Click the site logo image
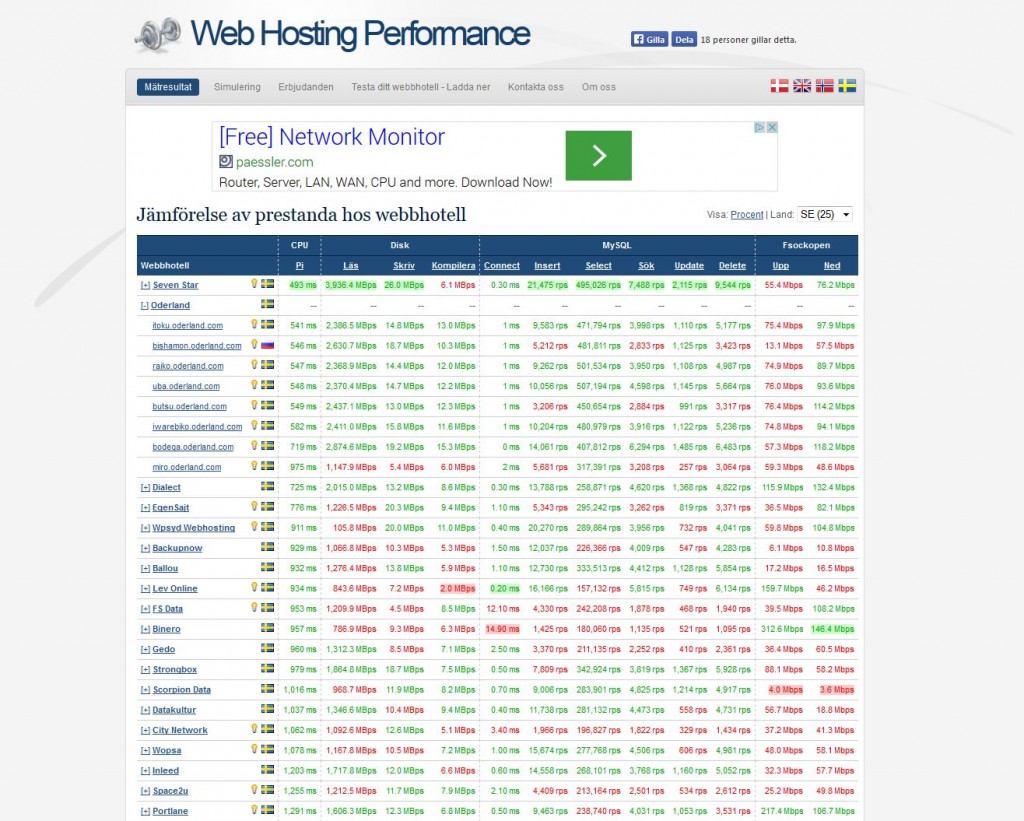The width and height of the screenshot is (1024, 821). [158, 36]
